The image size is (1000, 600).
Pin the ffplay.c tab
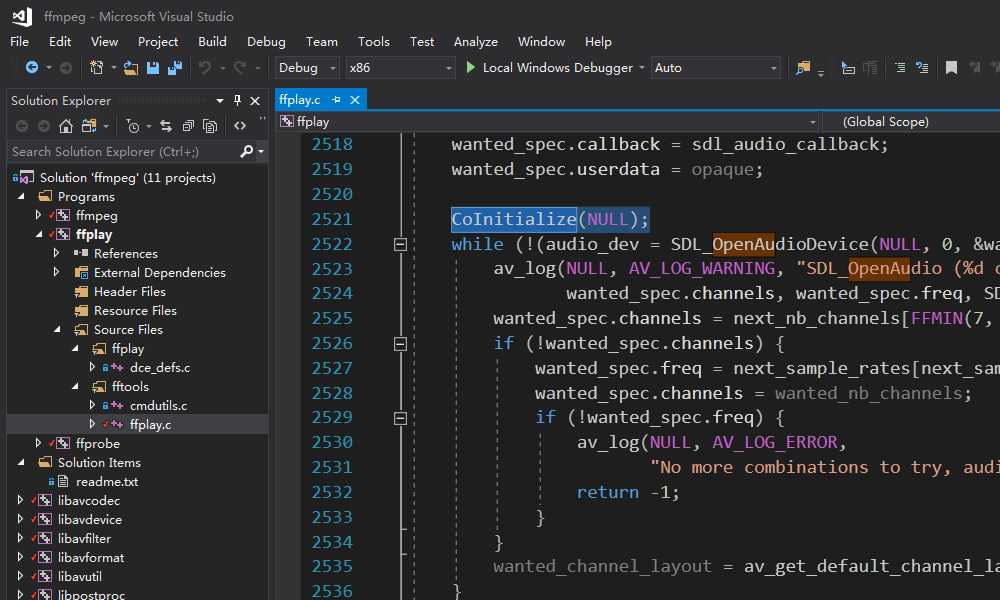(x=337, y=99)
